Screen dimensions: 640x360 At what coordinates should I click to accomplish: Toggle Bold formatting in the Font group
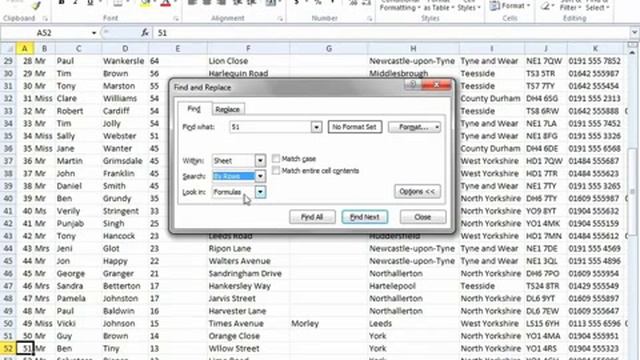61,3
